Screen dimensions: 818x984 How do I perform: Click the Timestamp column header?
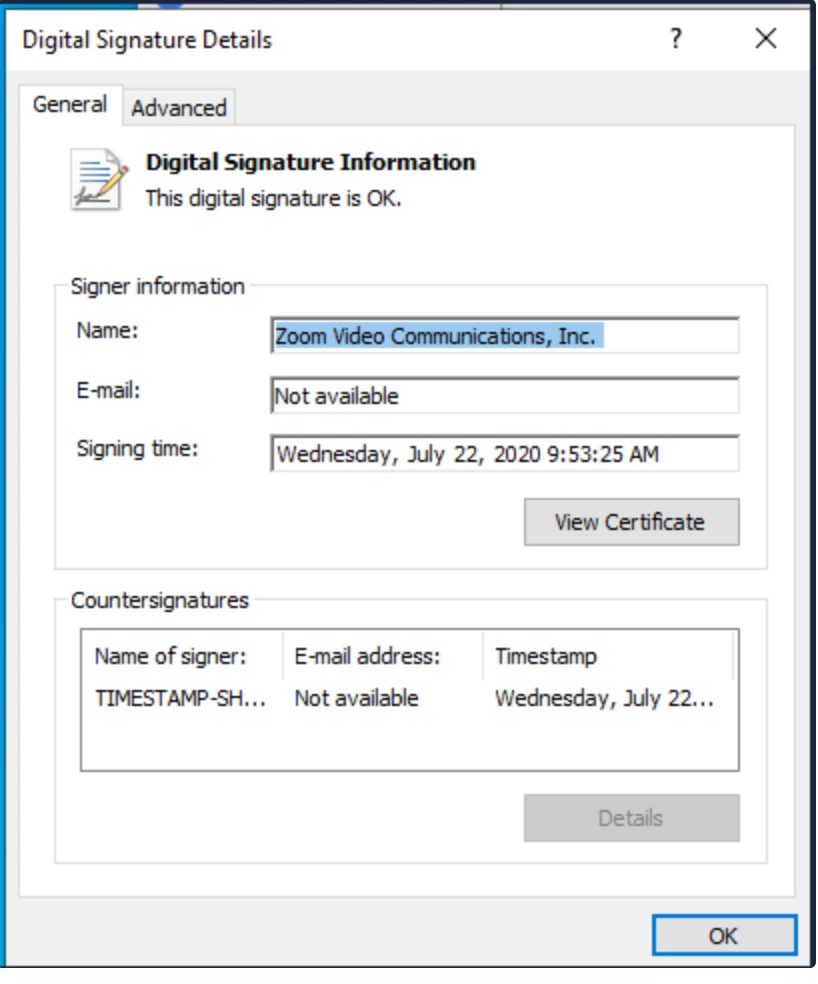click(x=608, y=656)
